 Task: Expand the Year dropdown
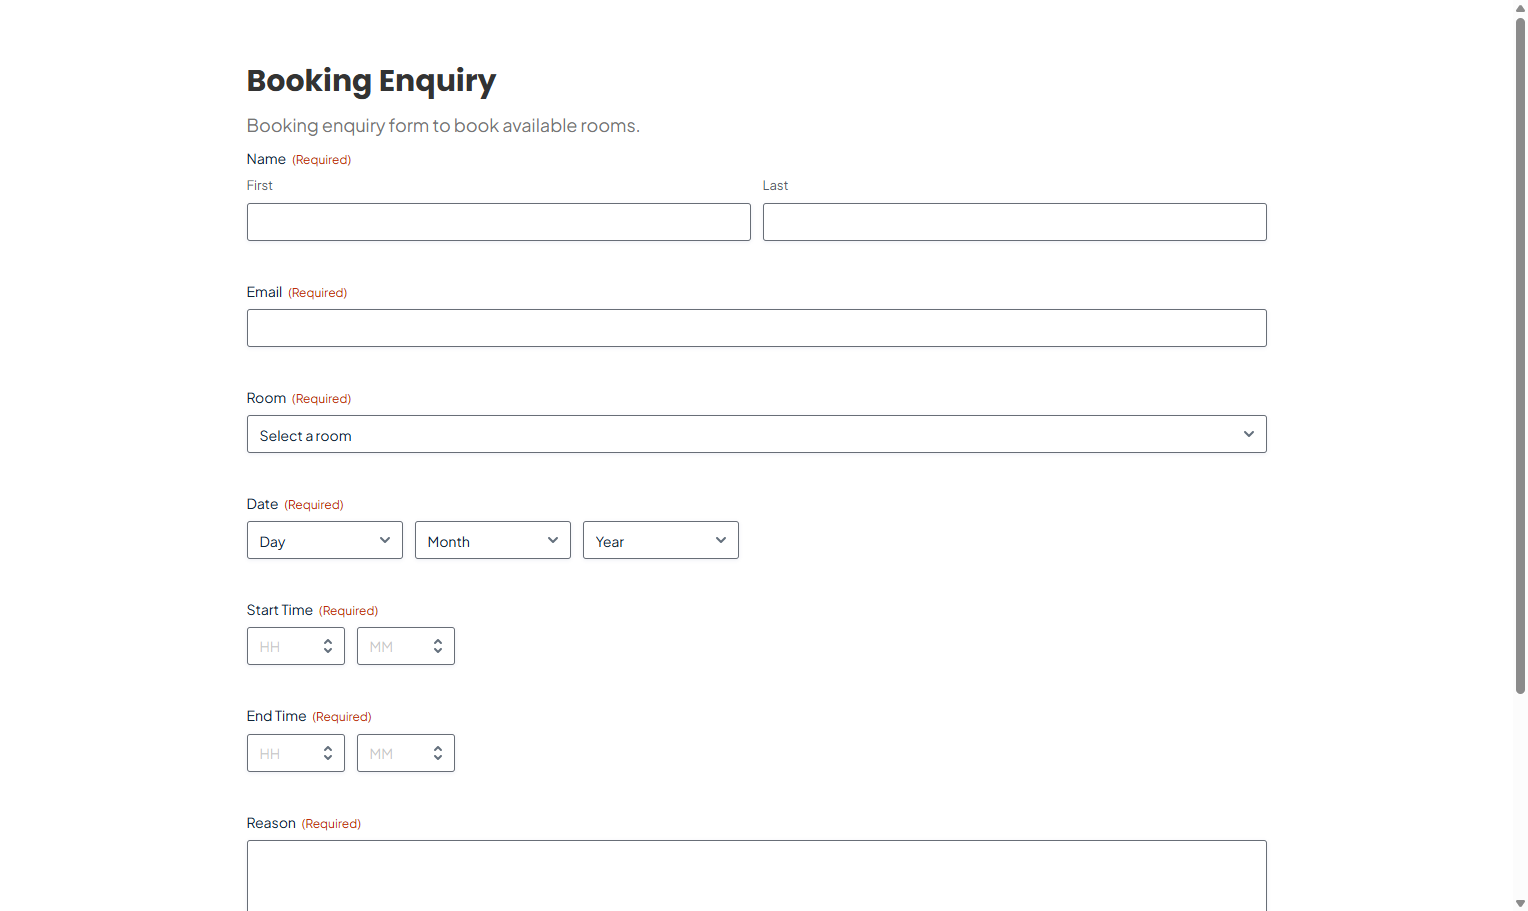tap(660, 540)
